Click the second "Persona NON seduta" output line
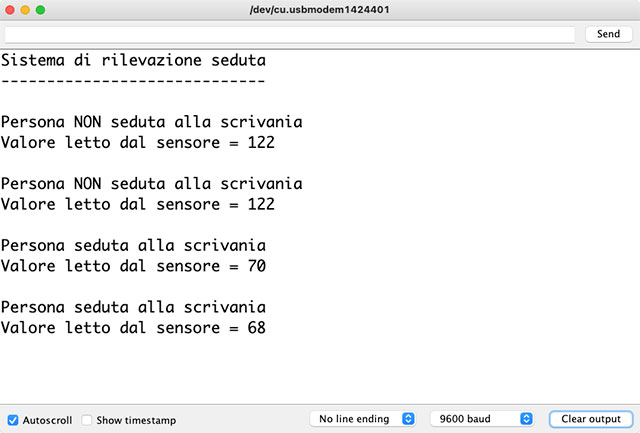 point(152,184)
